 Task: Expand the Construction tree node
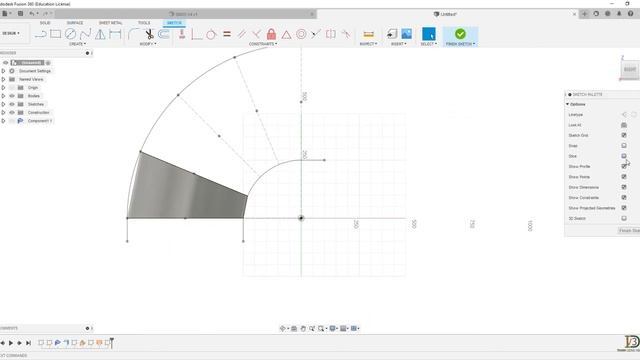point(3,113)
